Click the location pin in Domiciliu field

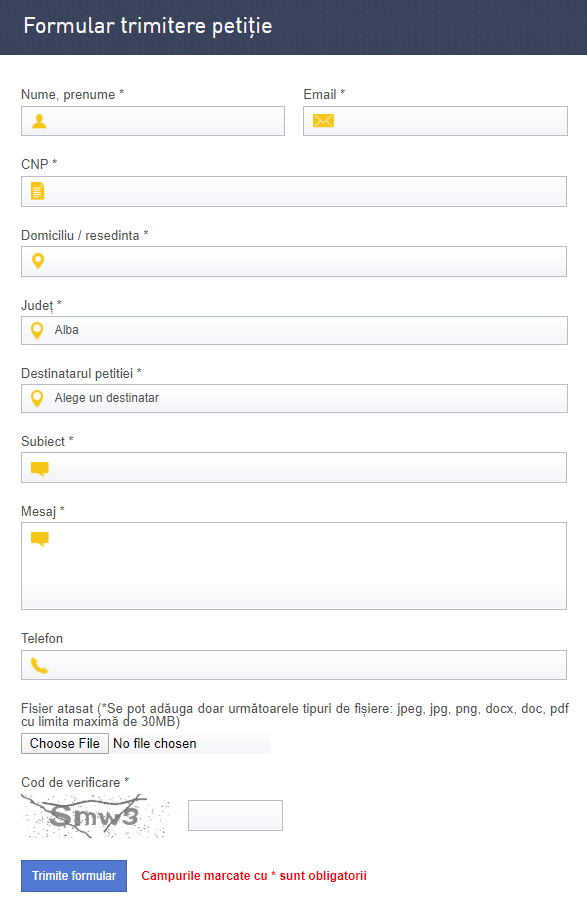click(x=38, y=261)
